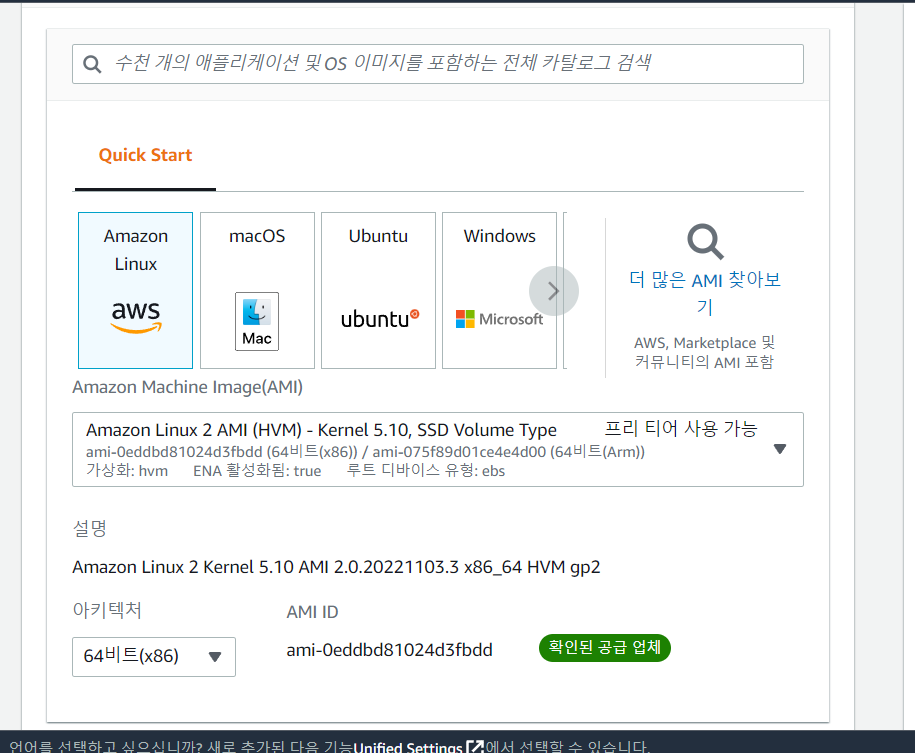The width and height of the screenshot is (915, 753).
Task: Switch to the Quick Start tab
Action: pos(145,155)
